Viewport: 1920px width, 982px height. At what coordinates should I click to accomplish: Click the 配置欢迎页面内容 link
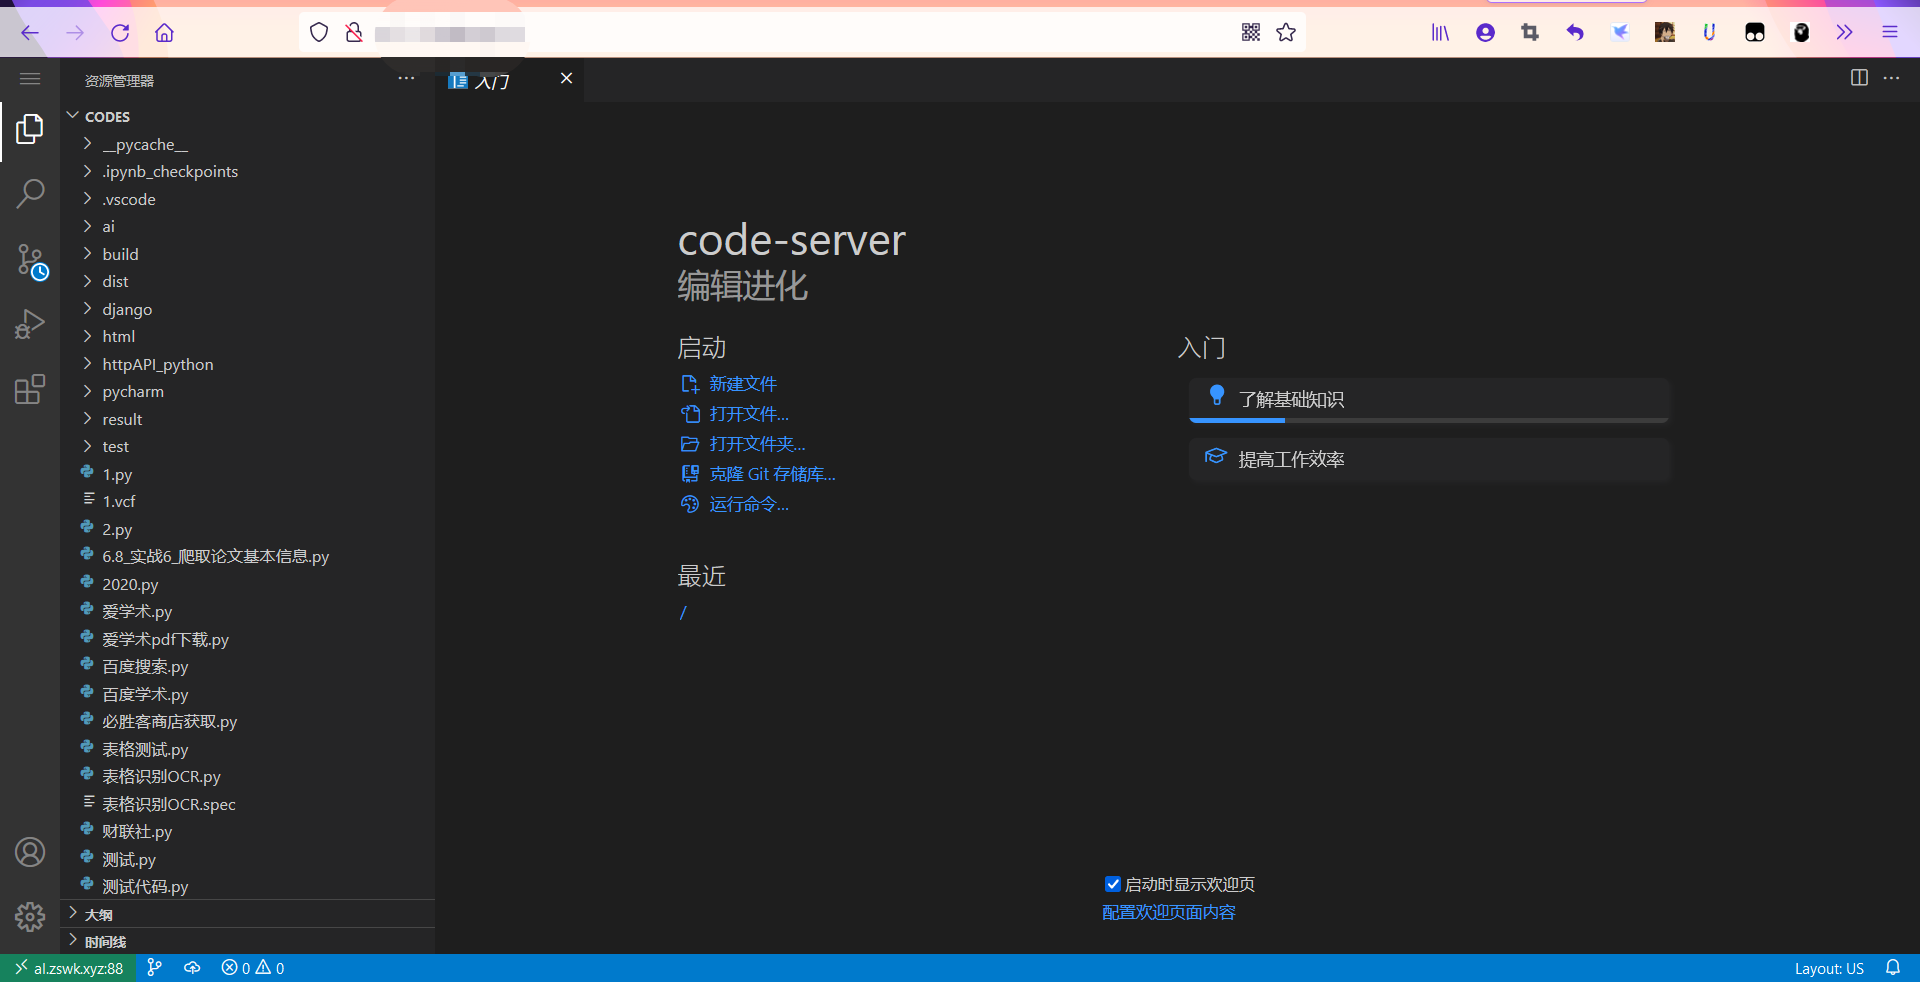pos(1169,912)
